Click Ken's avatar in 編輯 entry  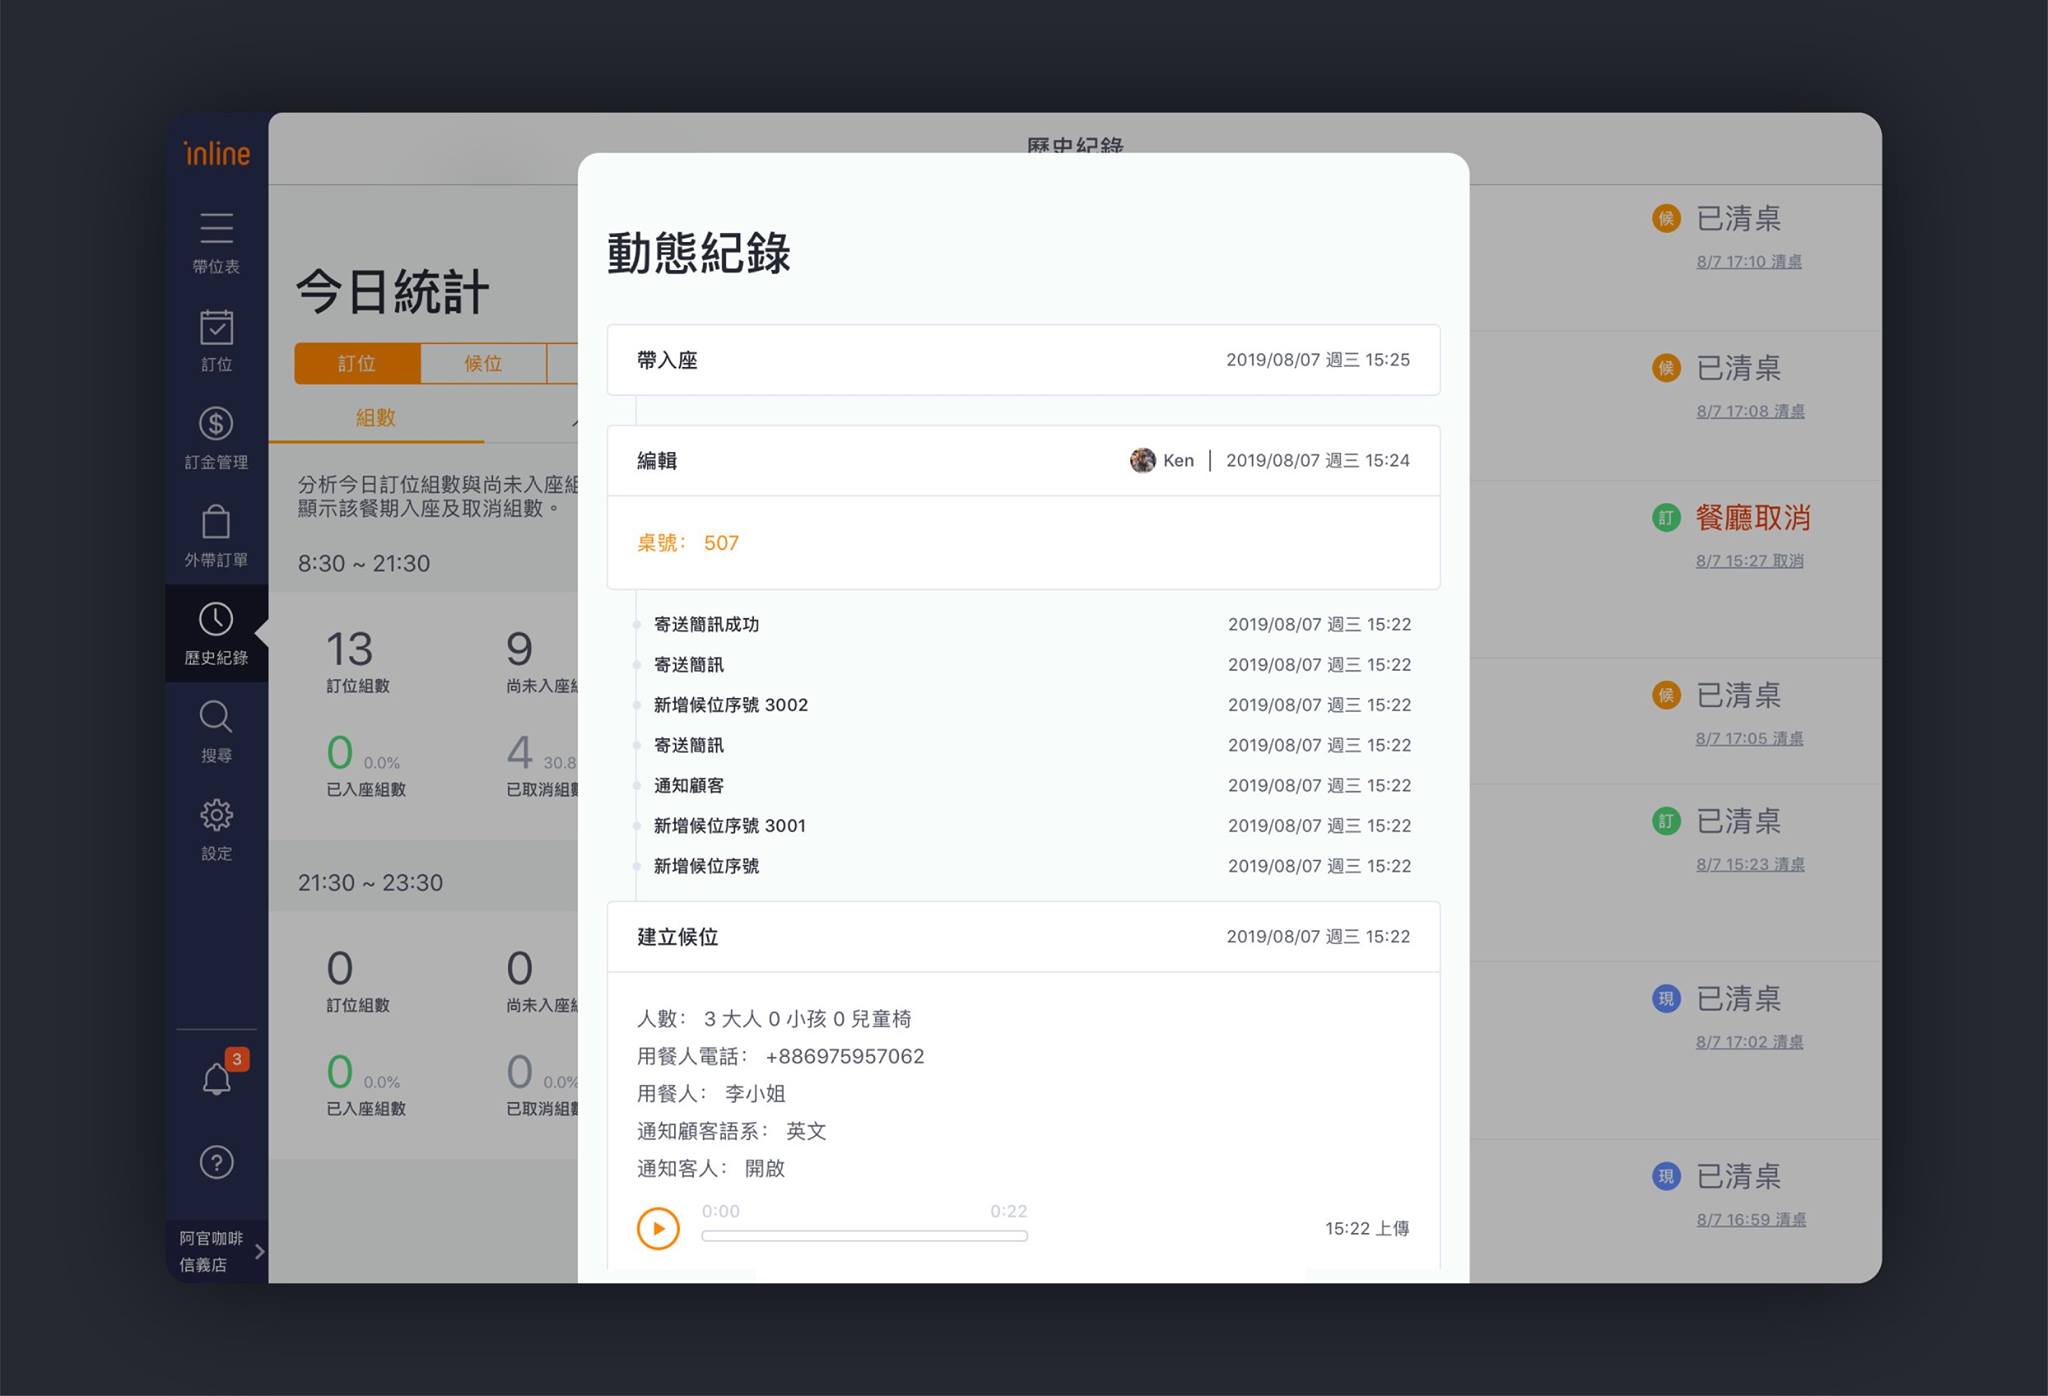tap(1142, 460)
